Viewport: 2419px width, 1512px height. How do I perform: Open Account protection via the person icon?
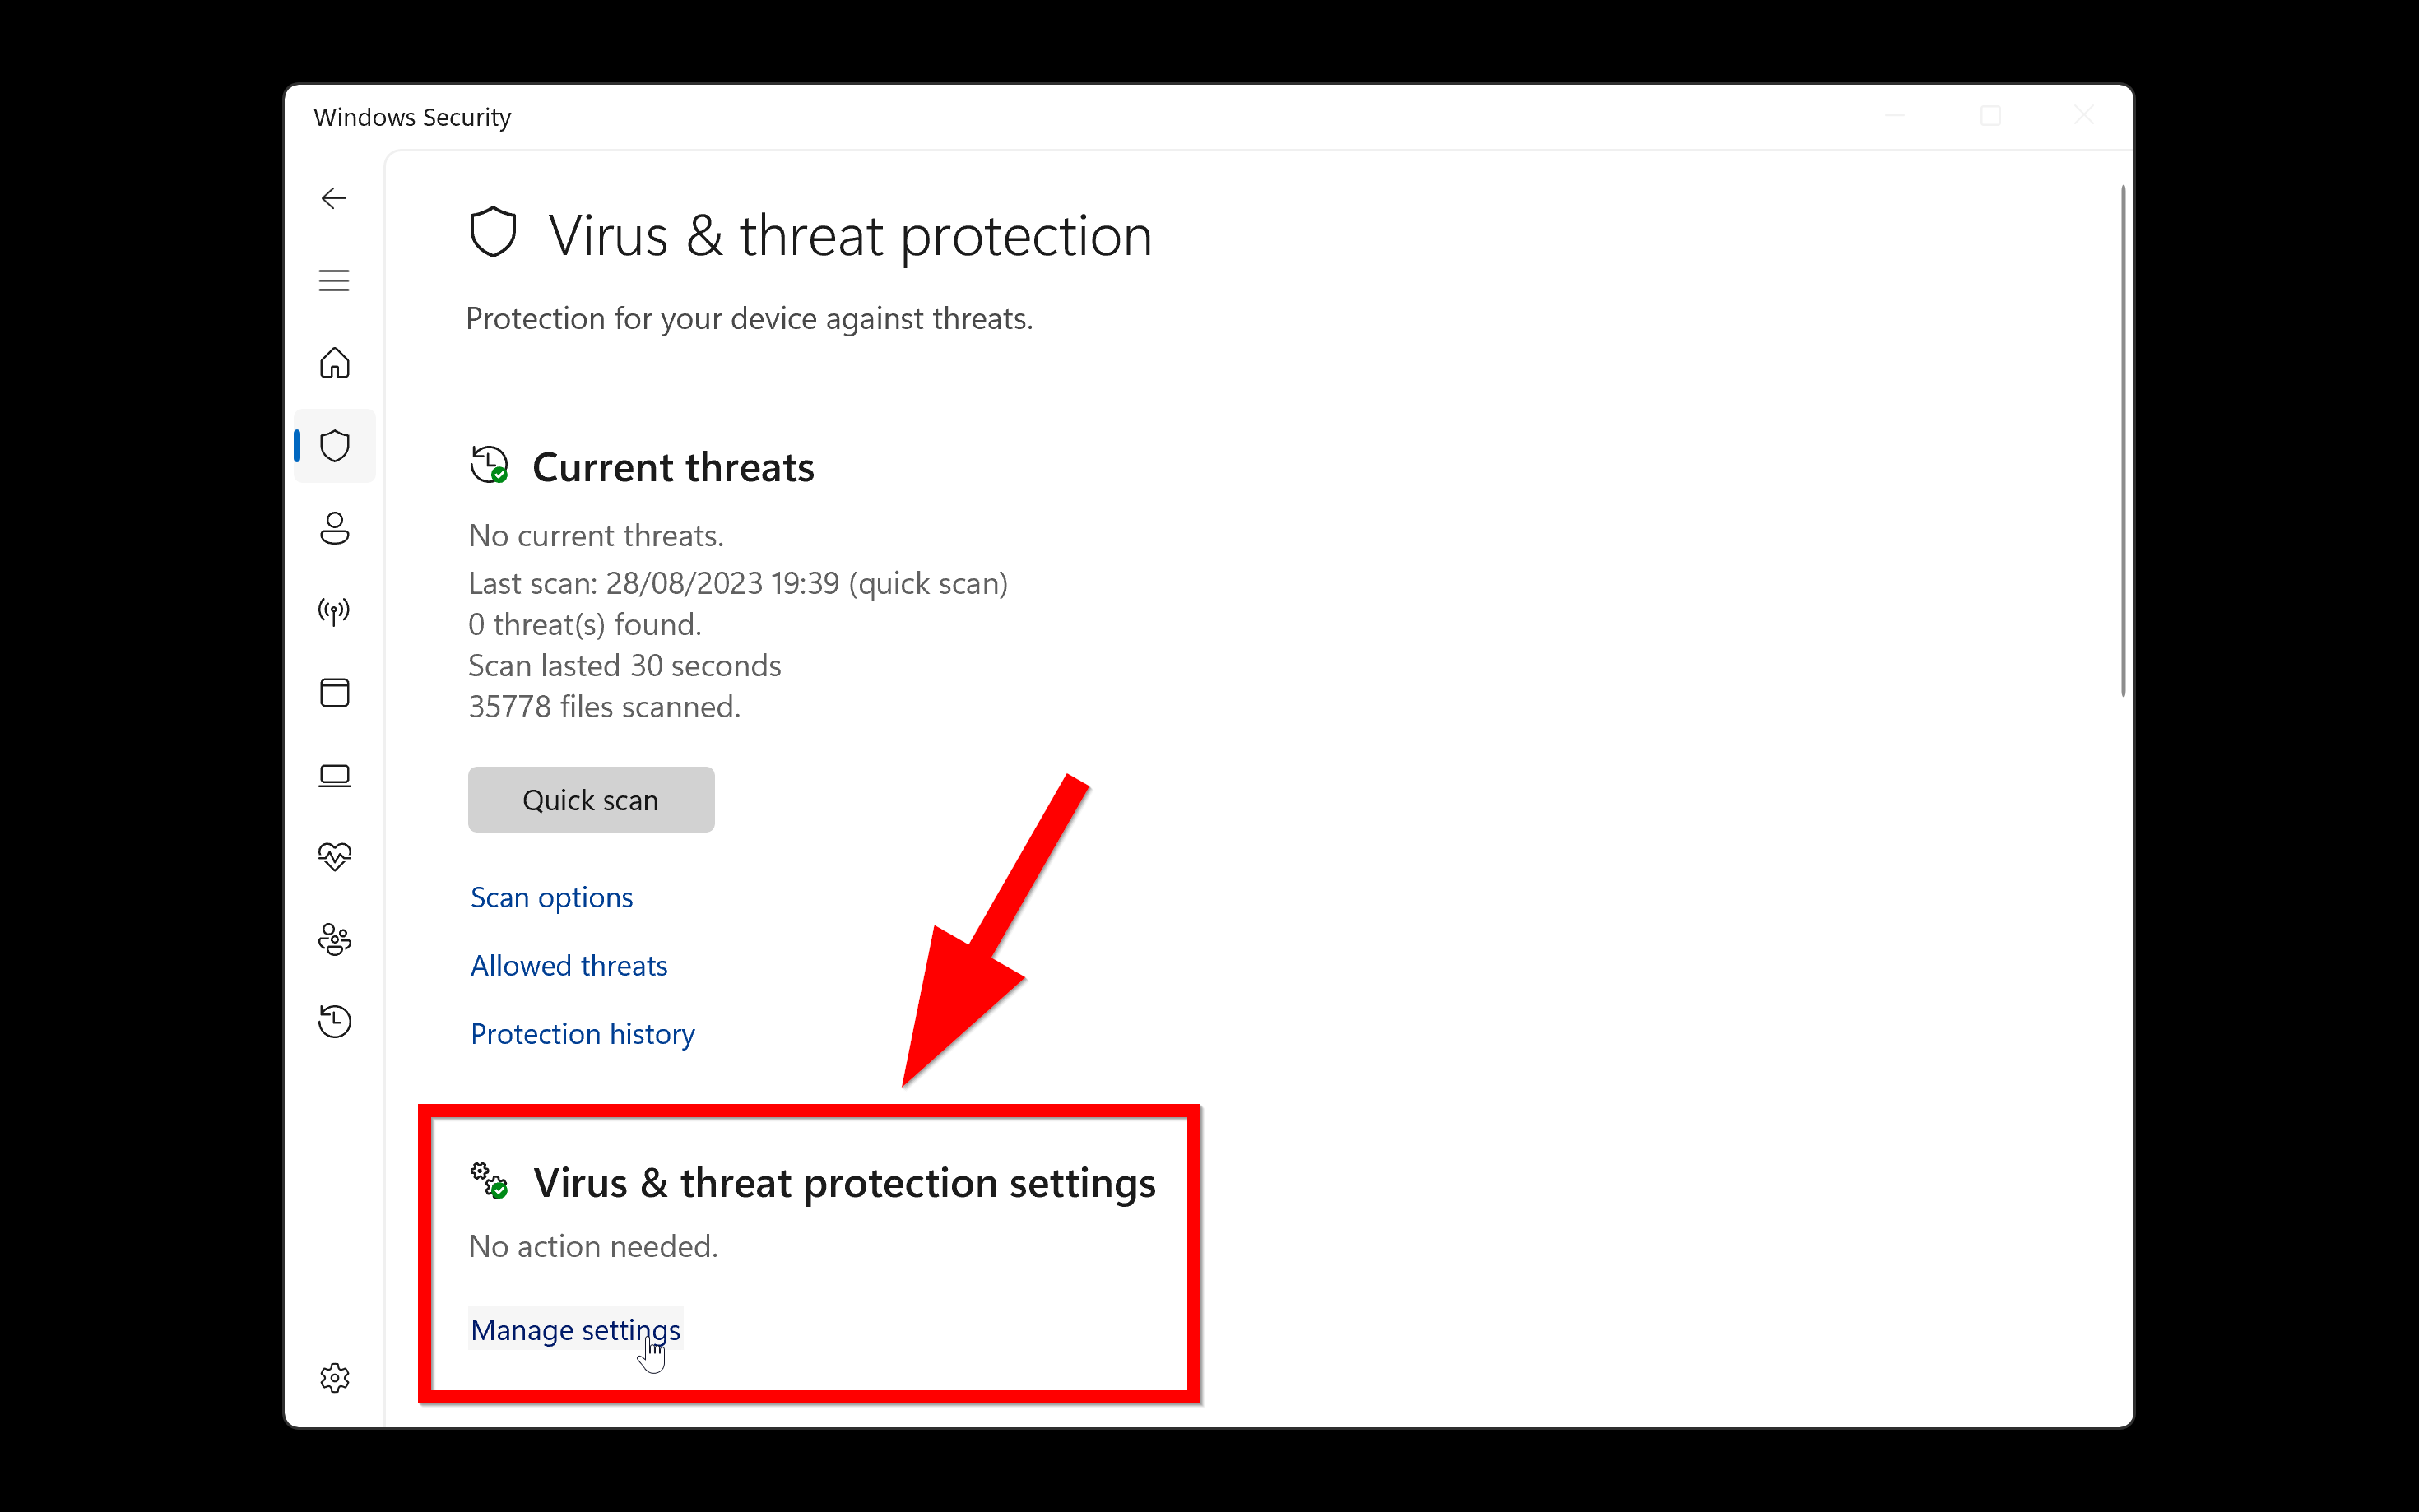[x=334, y=529]
